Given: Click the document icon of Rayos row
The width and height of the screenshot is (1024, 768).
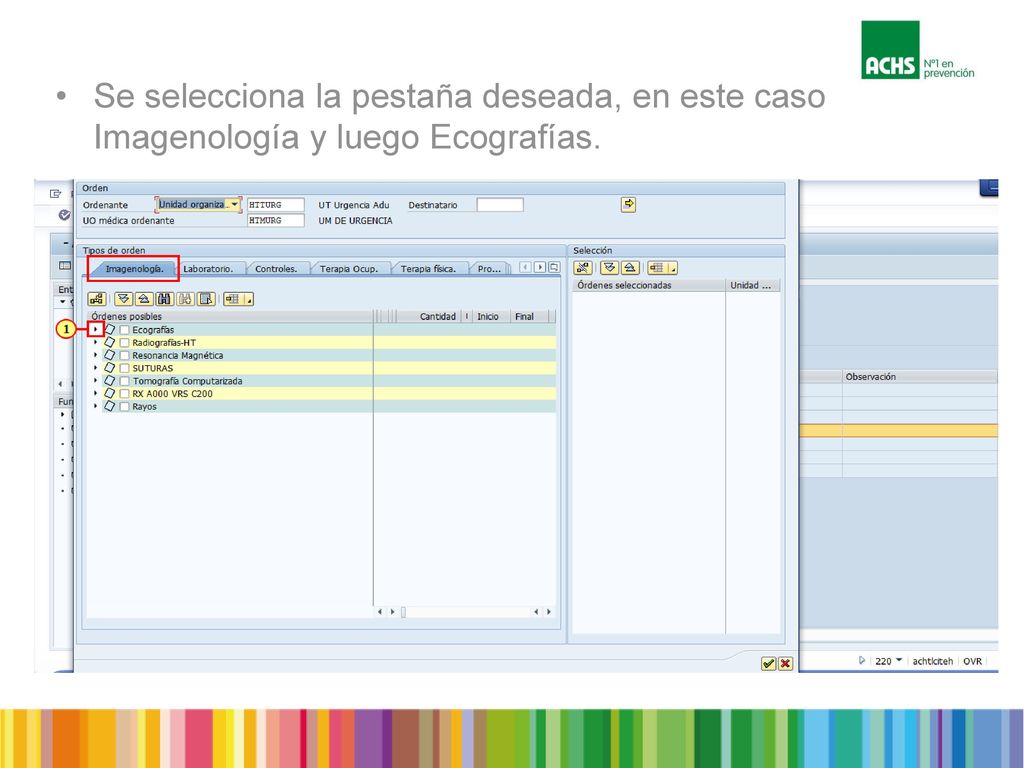Looking at the screenshot, I should pos(110,406).
